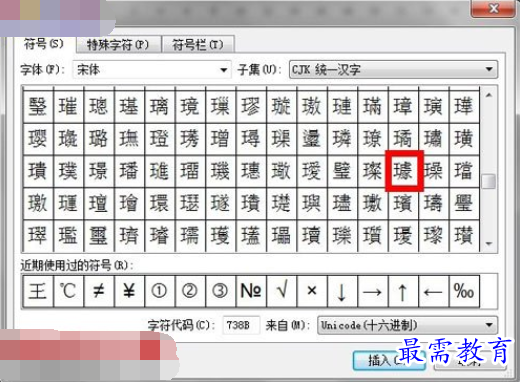
Task: Select the ‰ per-mille recent symbol
Action: tap(464, 291)
